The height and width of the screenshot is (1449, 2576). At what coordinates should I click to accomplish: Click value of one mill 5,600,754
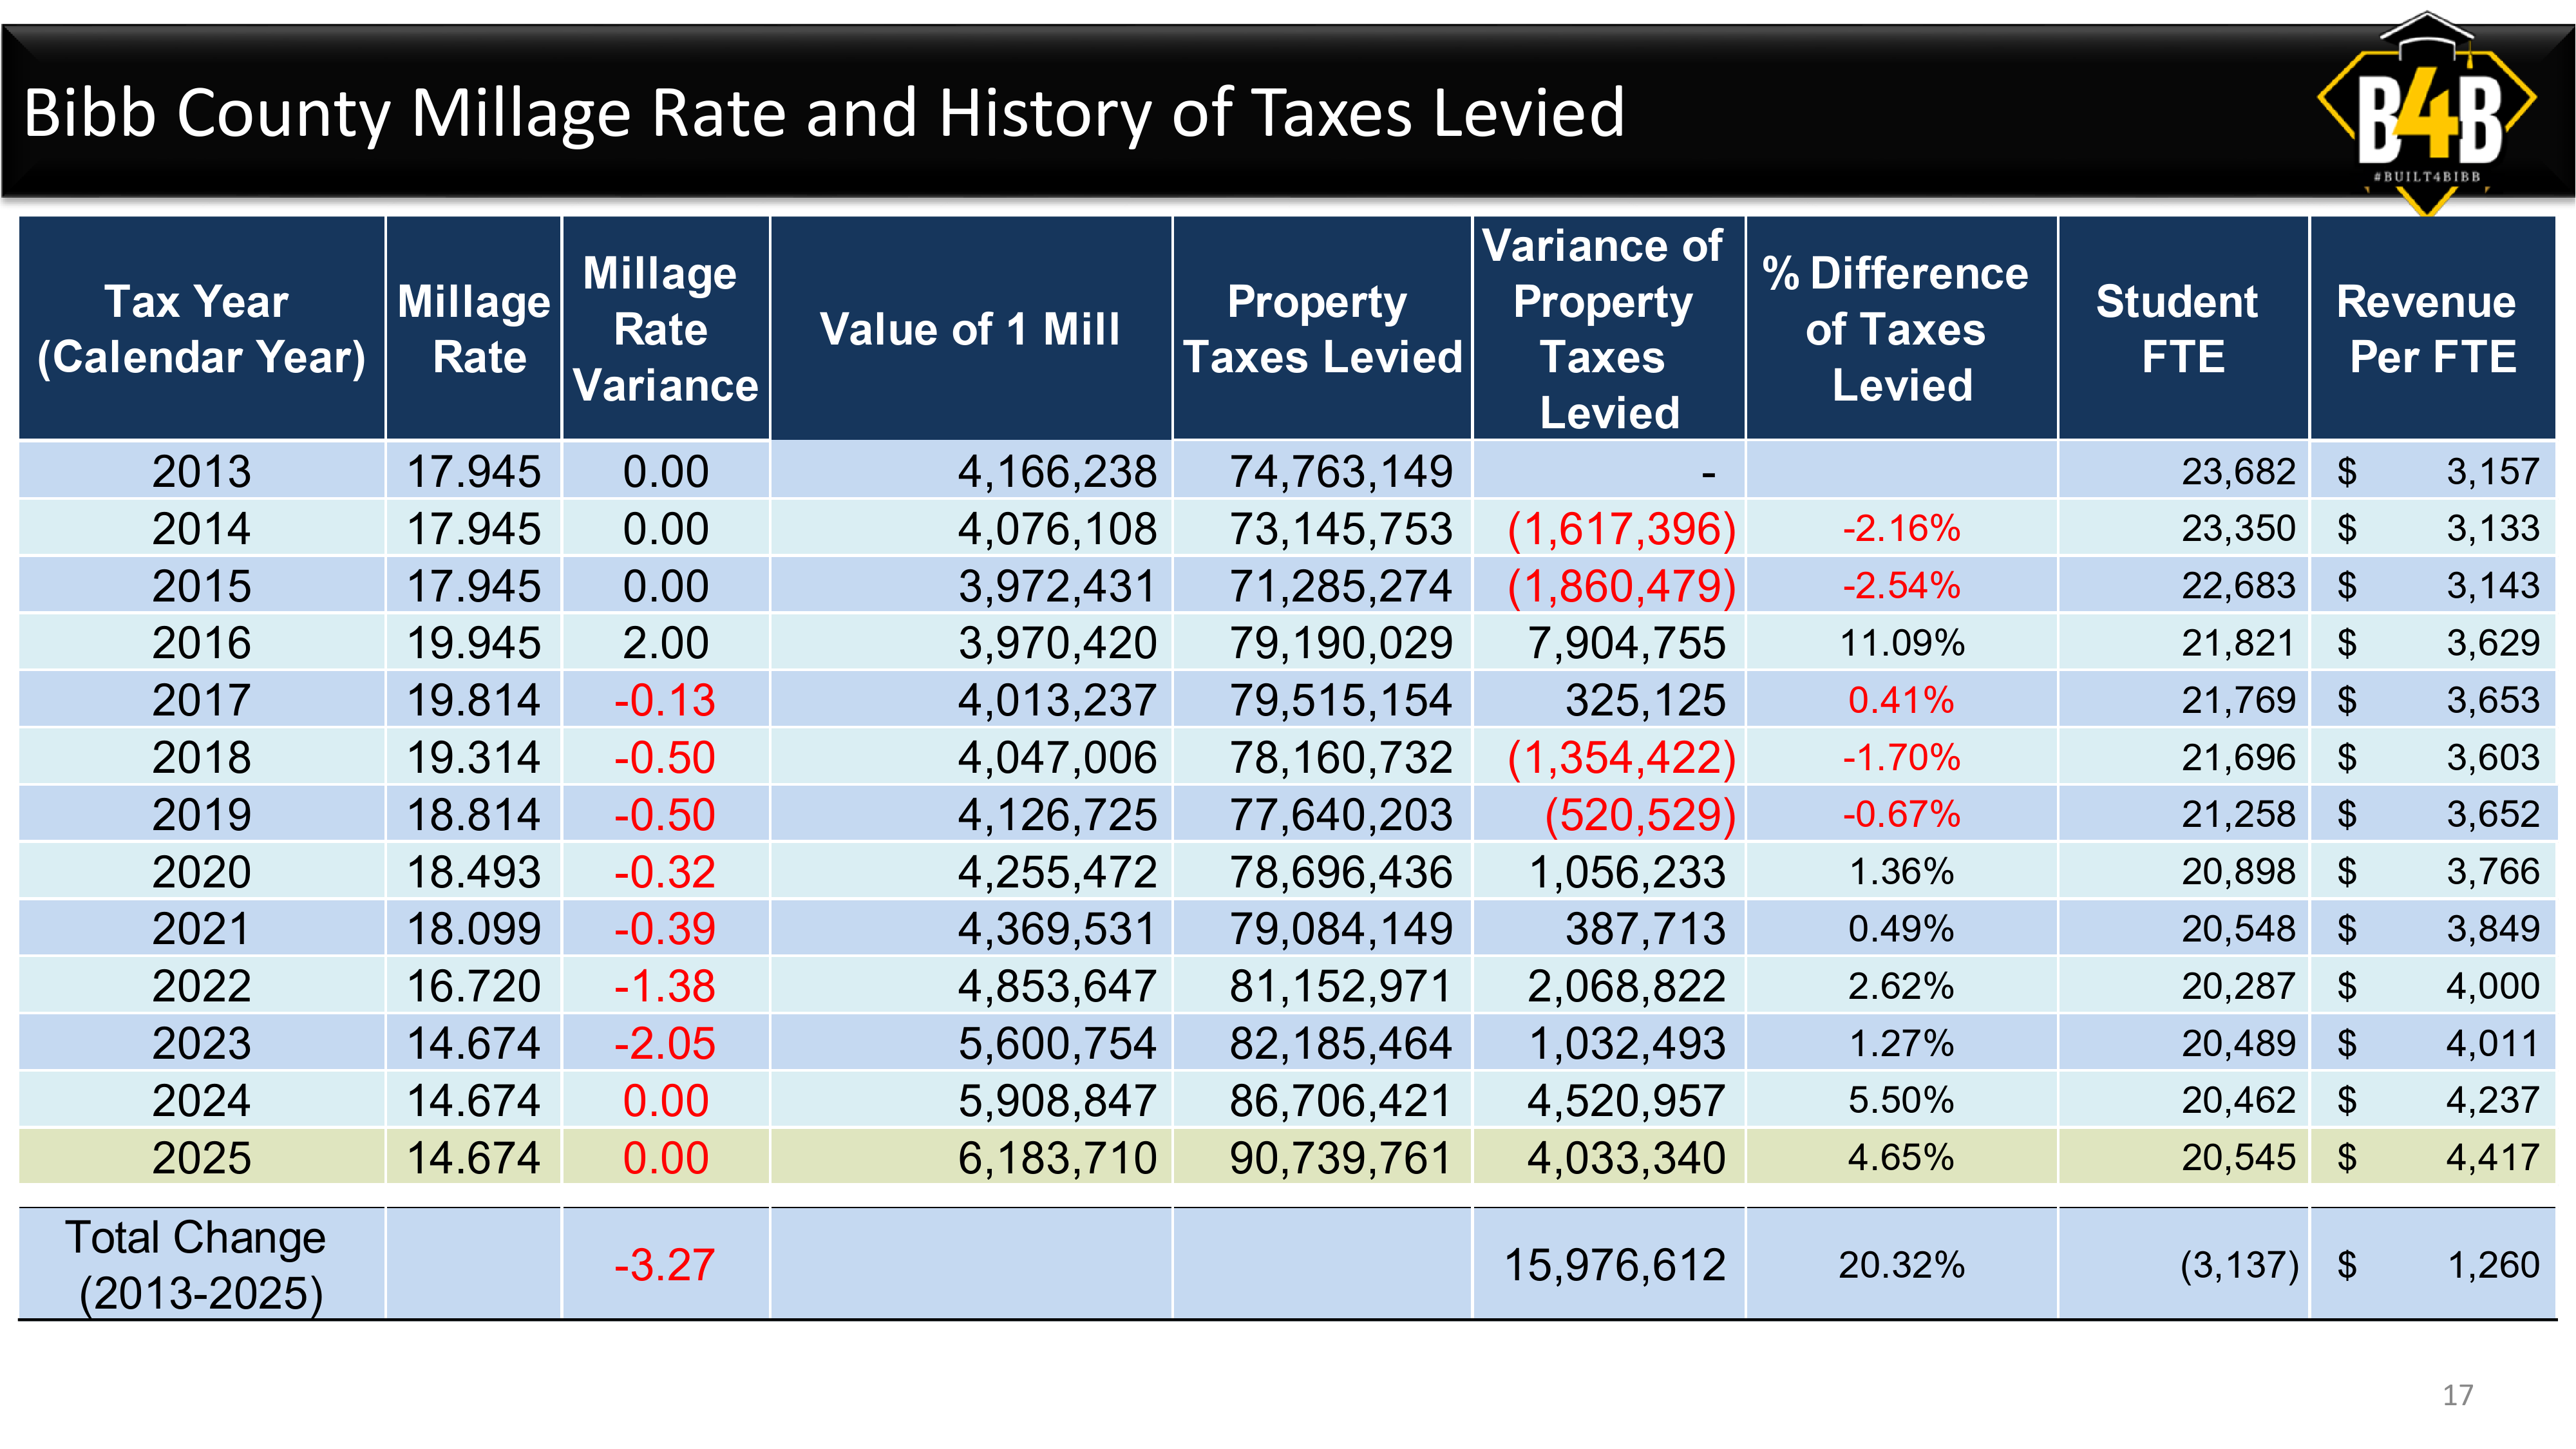point(1057,1043)
